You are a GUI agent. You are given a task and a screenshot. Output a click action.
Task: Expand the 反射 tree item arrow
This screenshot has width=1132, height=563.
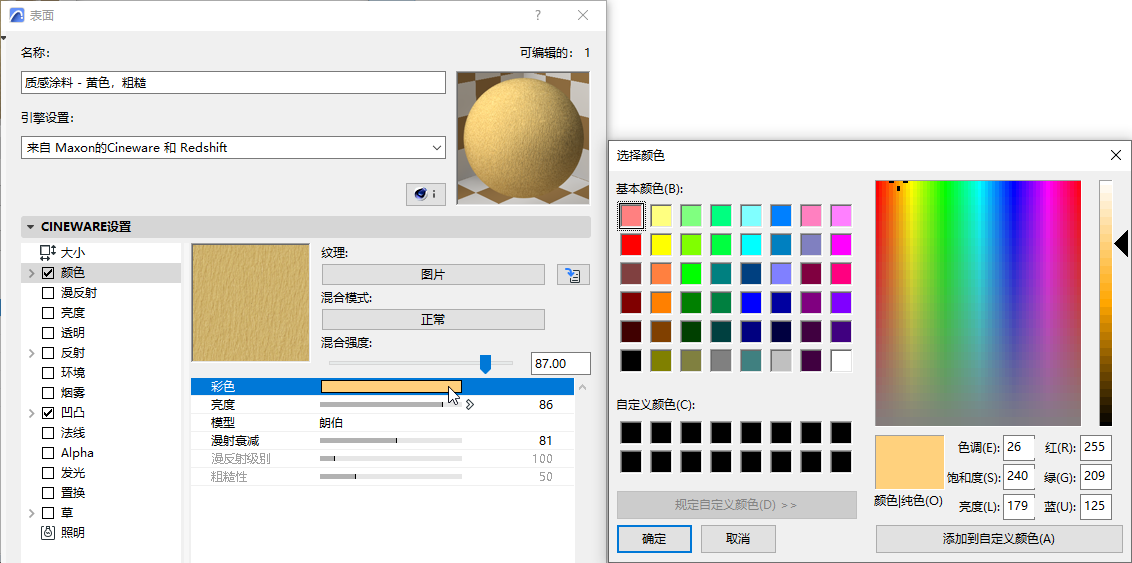tap(31, 353)
